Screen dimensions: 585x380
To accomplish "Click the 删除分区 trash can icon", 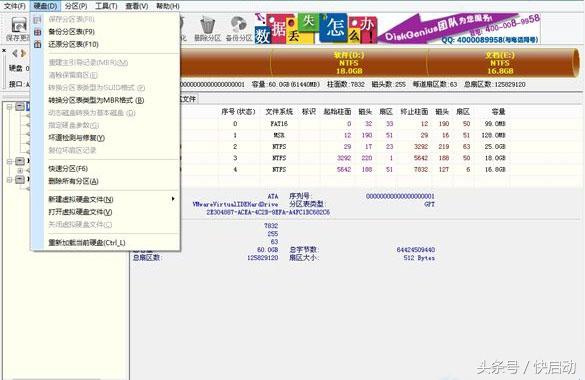I will click(x=207, y=25).
